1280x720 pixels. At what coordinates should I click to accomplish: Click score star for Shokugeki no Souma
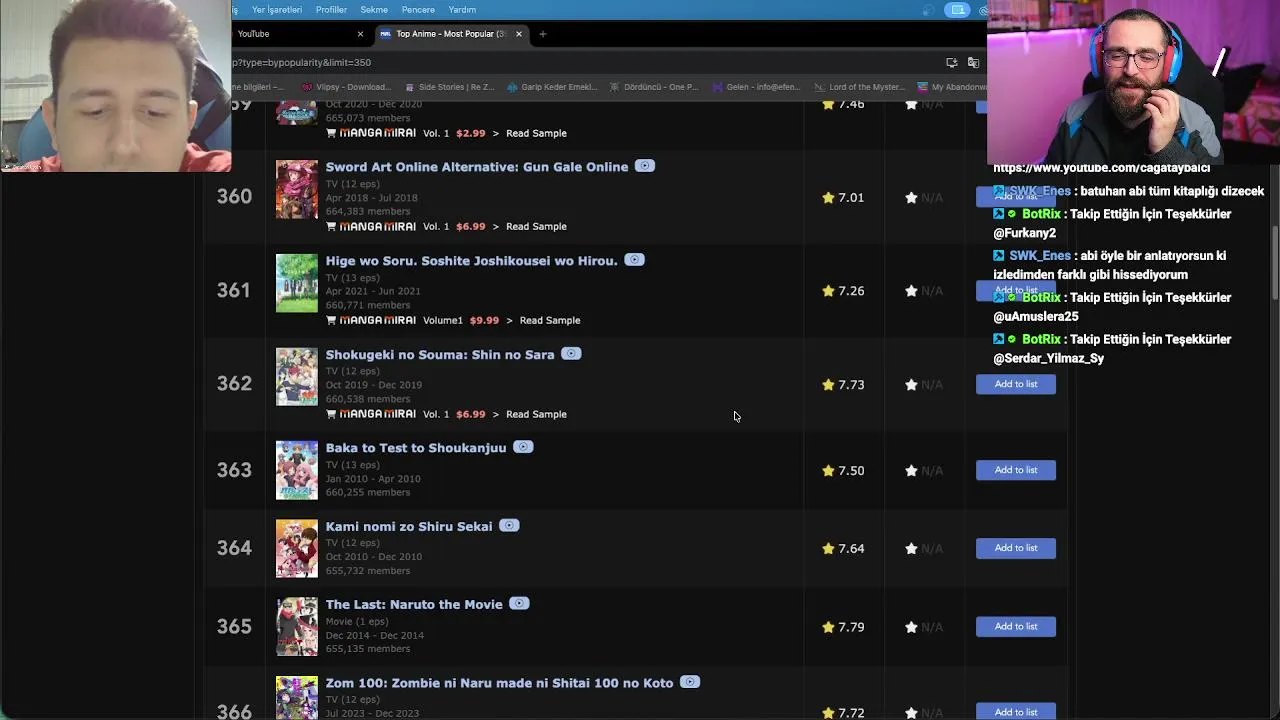828,385
